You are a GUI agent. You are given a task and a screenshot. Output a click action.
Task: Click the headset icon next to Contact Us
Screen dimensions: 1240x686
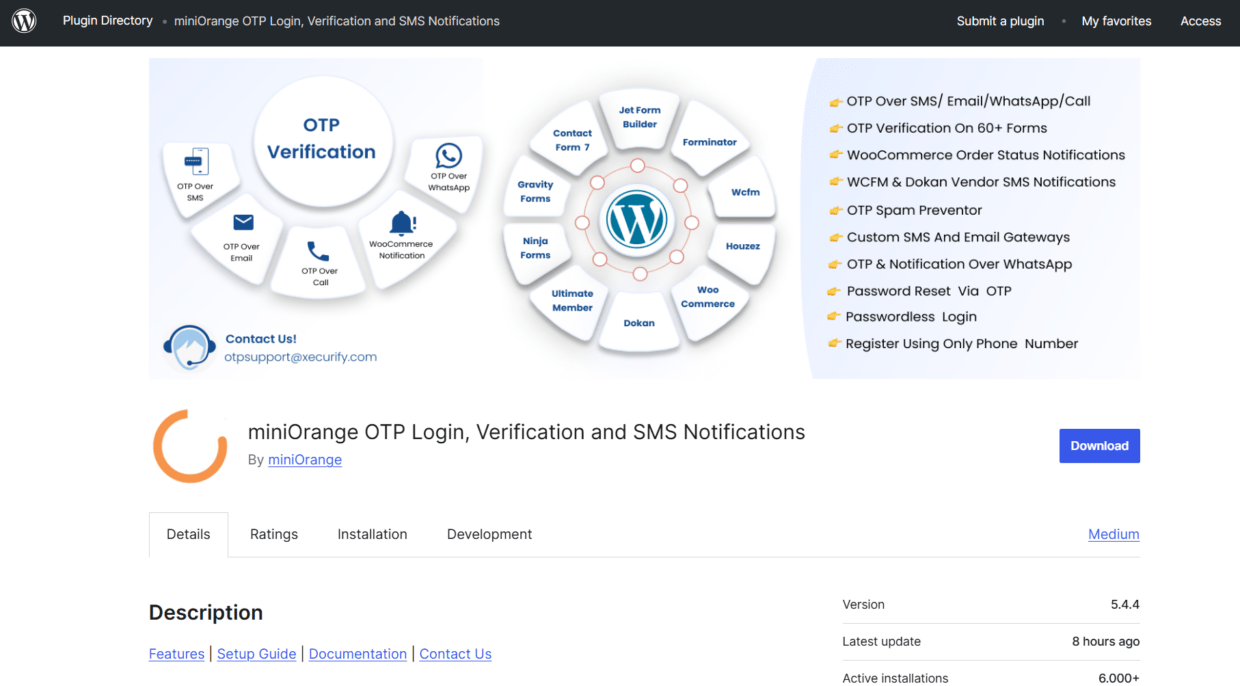pos(190,349)
